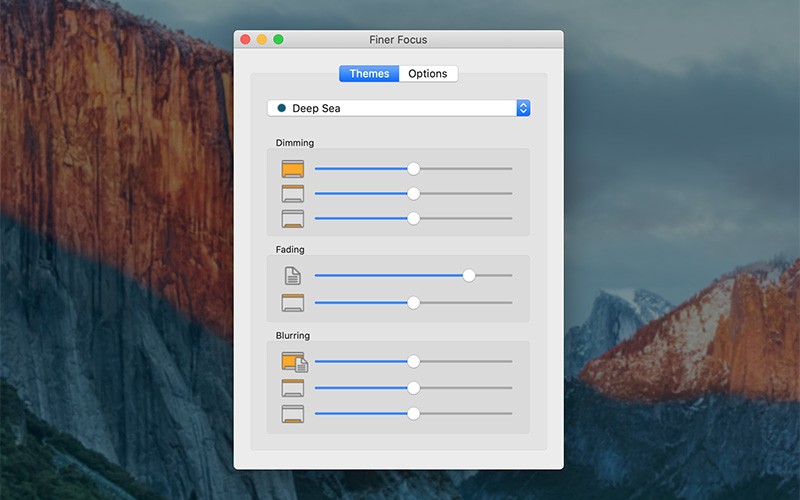Click the first Dimming slider track
This screenshot has height=500, width=800.
tap(413, 168)
